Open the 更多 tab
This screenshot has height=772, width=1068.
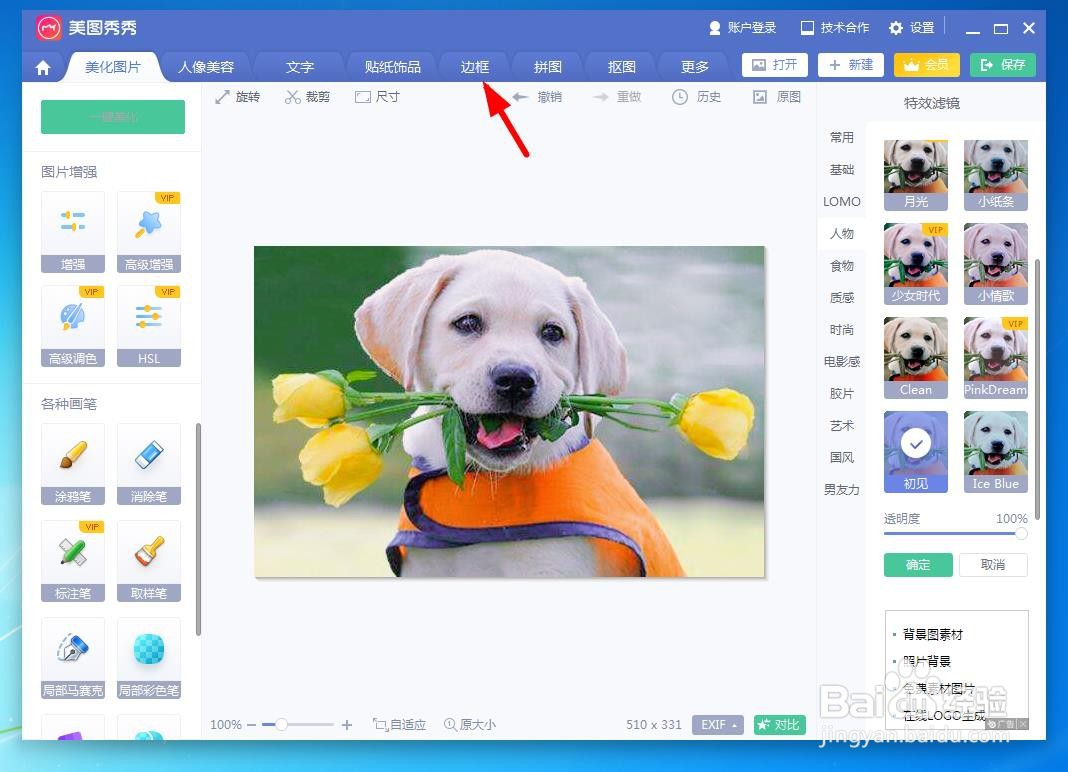pos(695,67)
